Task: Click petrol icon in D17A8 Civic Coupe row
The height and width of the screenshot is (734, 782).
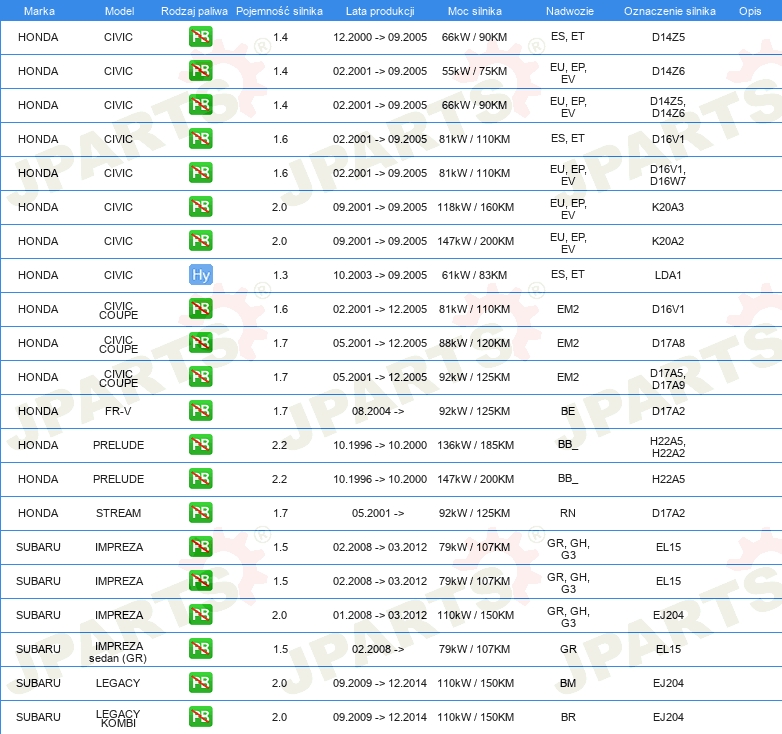Action: pos(200,343)
